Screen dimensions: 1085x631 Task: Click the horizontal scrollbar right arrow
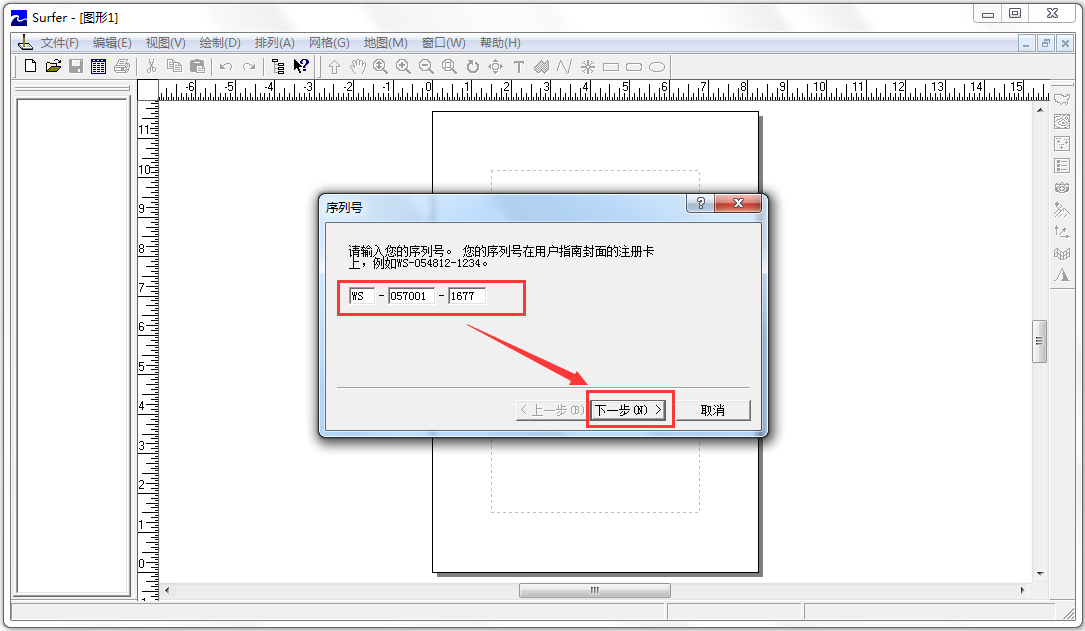(x=1023, y=590)
